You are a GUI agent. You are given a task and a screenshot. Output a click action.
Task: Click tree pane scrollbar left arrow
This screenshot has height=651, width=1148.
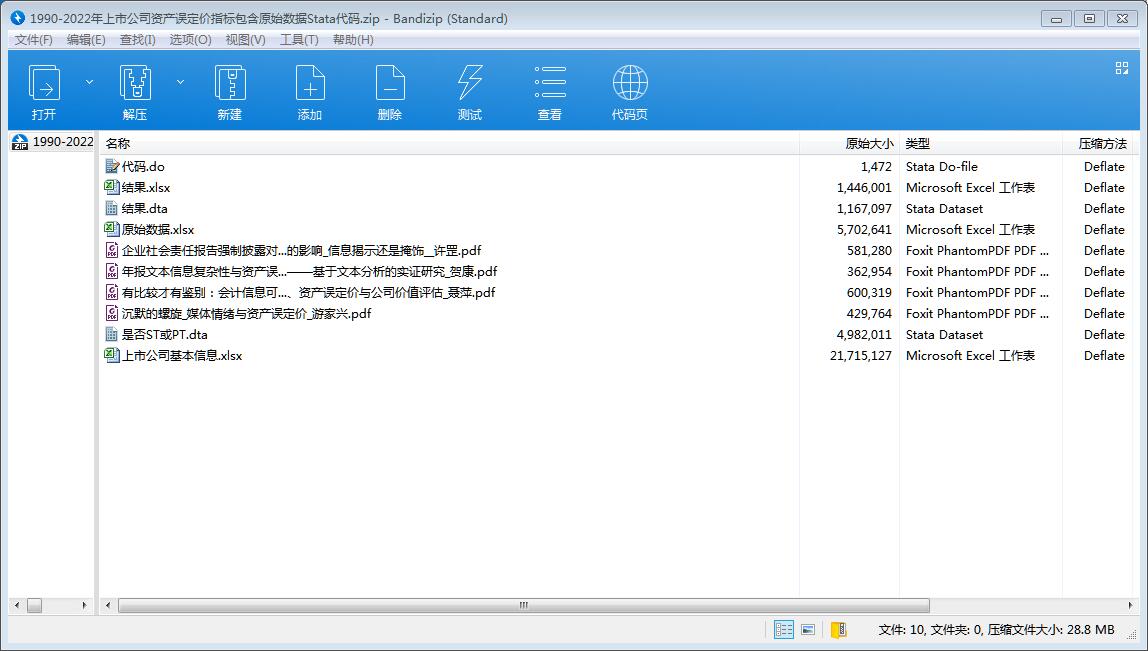coord(17,606)
